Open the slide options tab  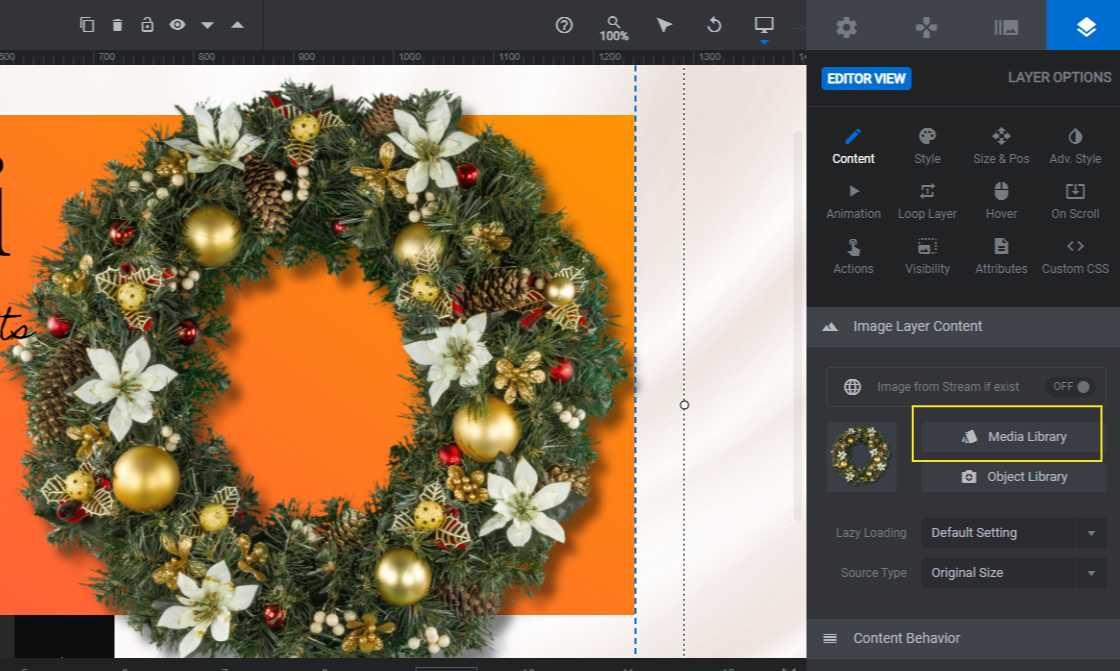pos(1006,27)
